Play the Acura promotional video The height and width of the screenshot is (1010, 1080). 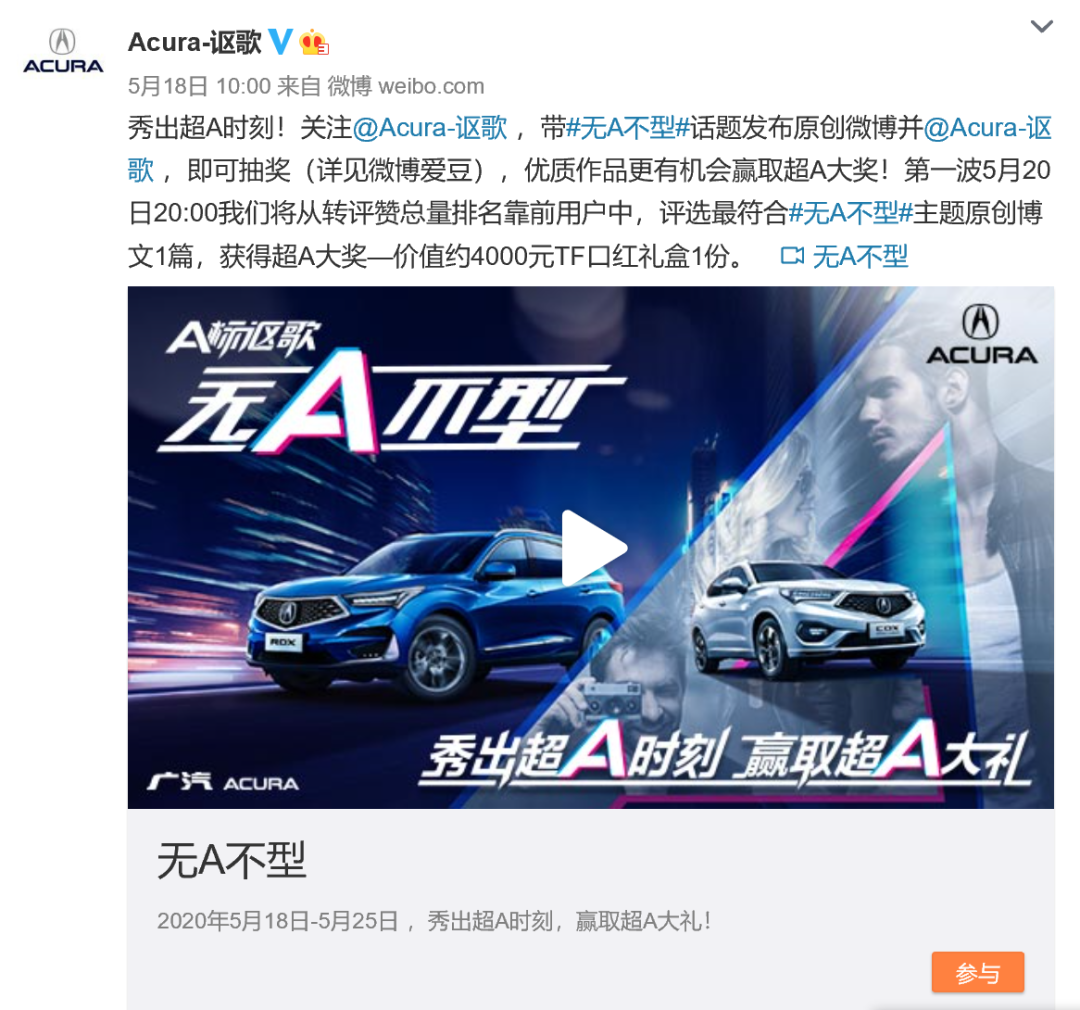click(594, 548)
